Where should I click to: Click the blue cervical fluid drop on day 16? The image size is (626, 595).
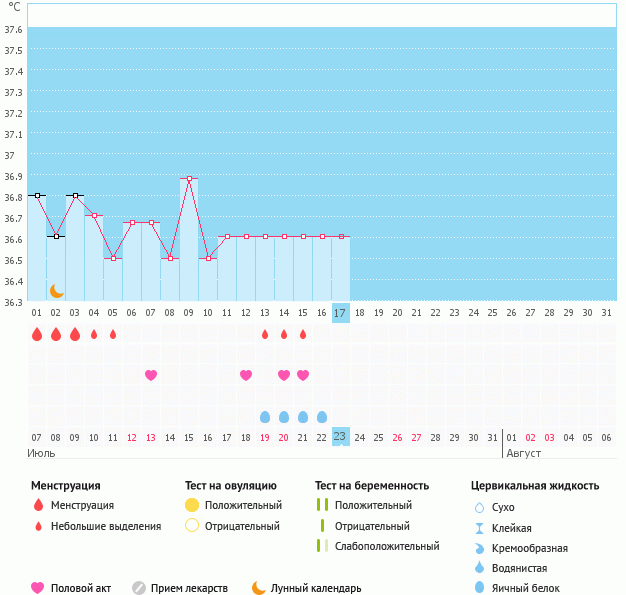pyautogui.click(x=322, y=416)
